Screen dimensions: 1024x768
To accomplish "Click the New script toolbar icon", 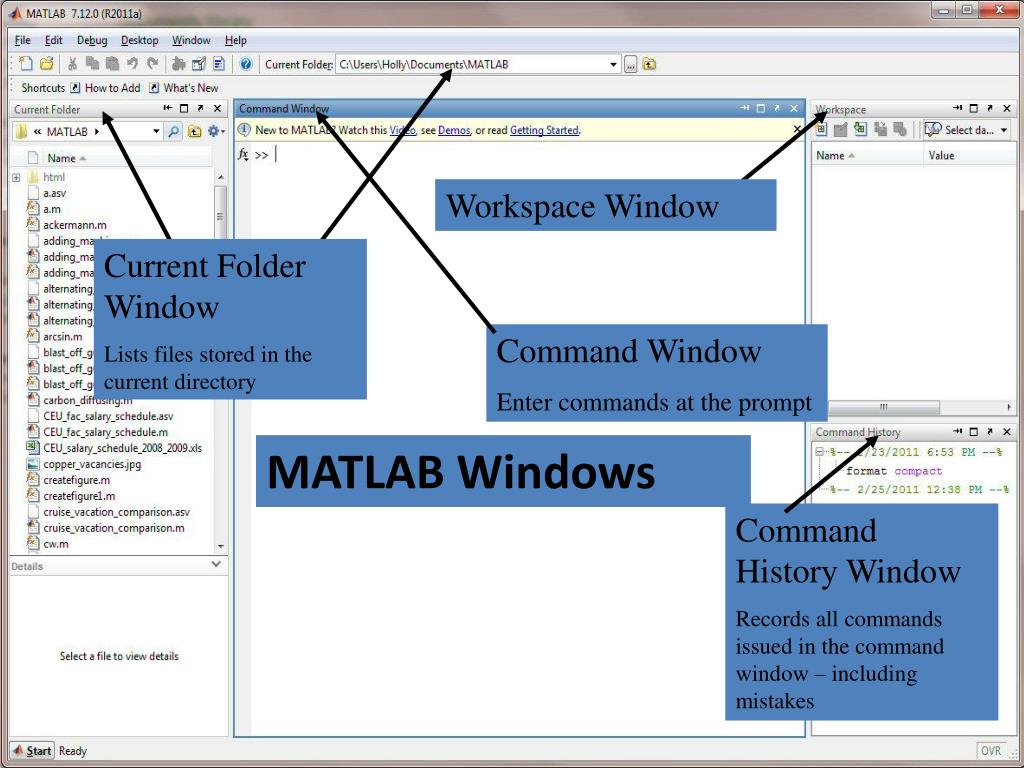I will [25, 63].
